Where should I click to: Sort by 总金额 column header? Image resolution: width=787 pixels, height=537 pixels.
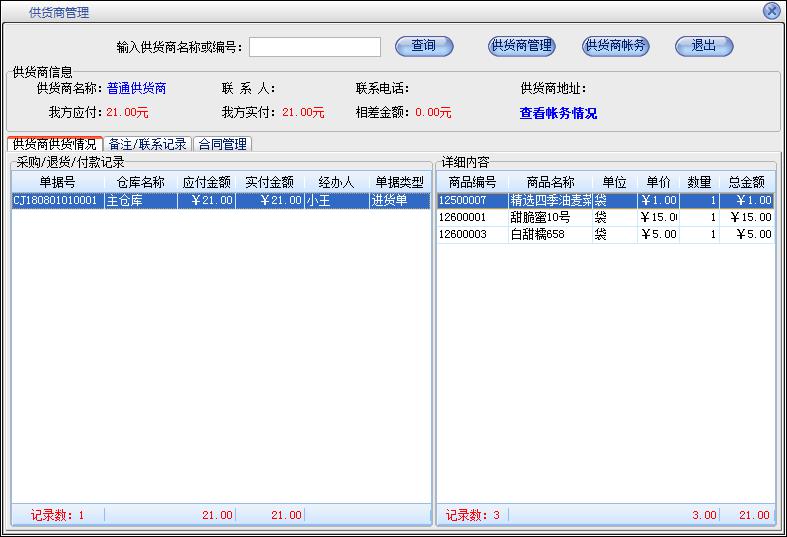point(746,183)
